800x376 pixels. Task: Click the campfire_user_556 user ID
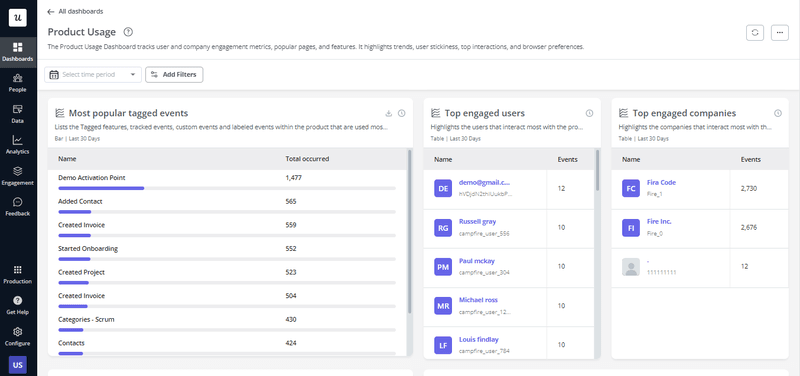point(484,234)
